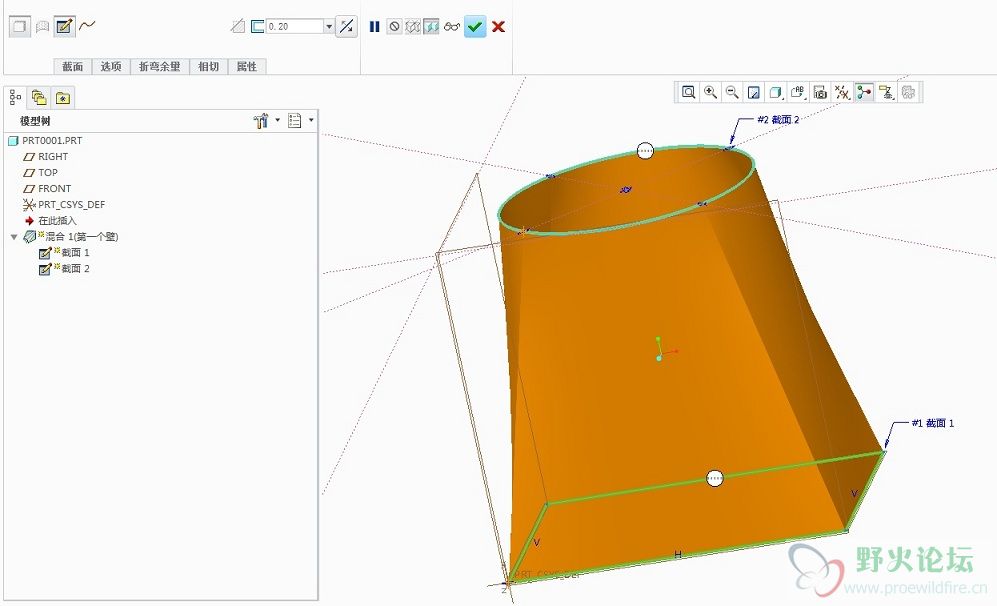The image size is (997, 606).
Task: Click the remove material icon
Action: (x=238, y=26)
